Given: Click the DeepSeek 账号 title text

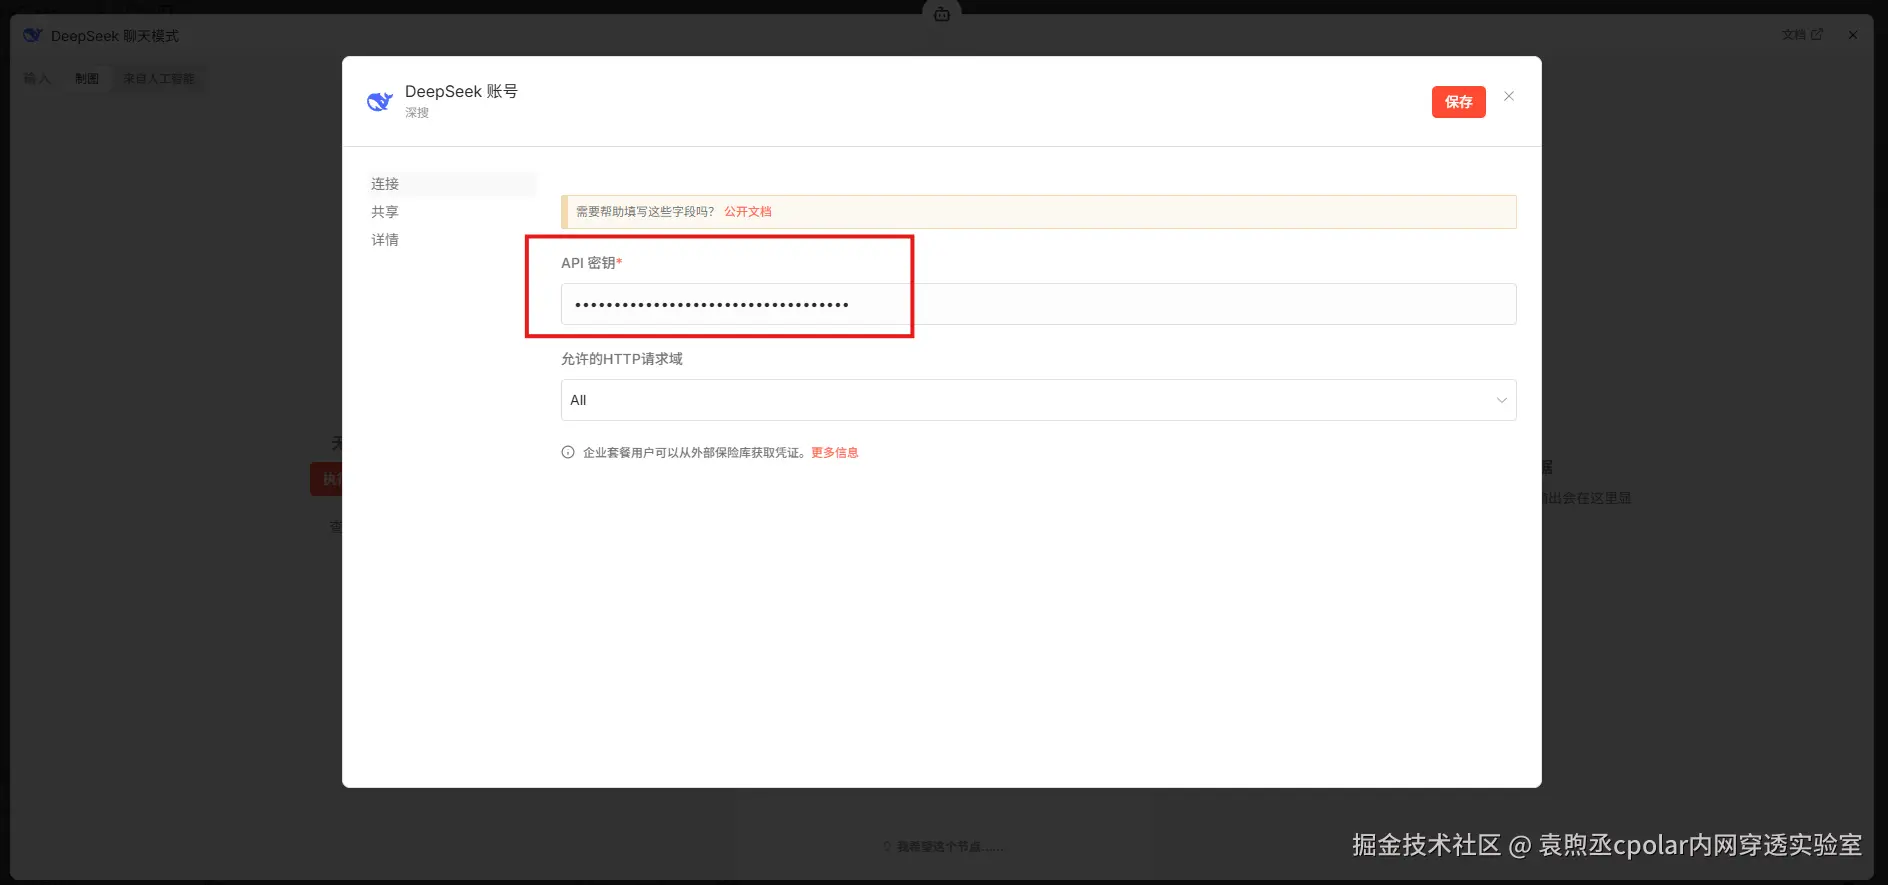Looking at the screenshot, I should pyautogui.click(x=461, y=91).
